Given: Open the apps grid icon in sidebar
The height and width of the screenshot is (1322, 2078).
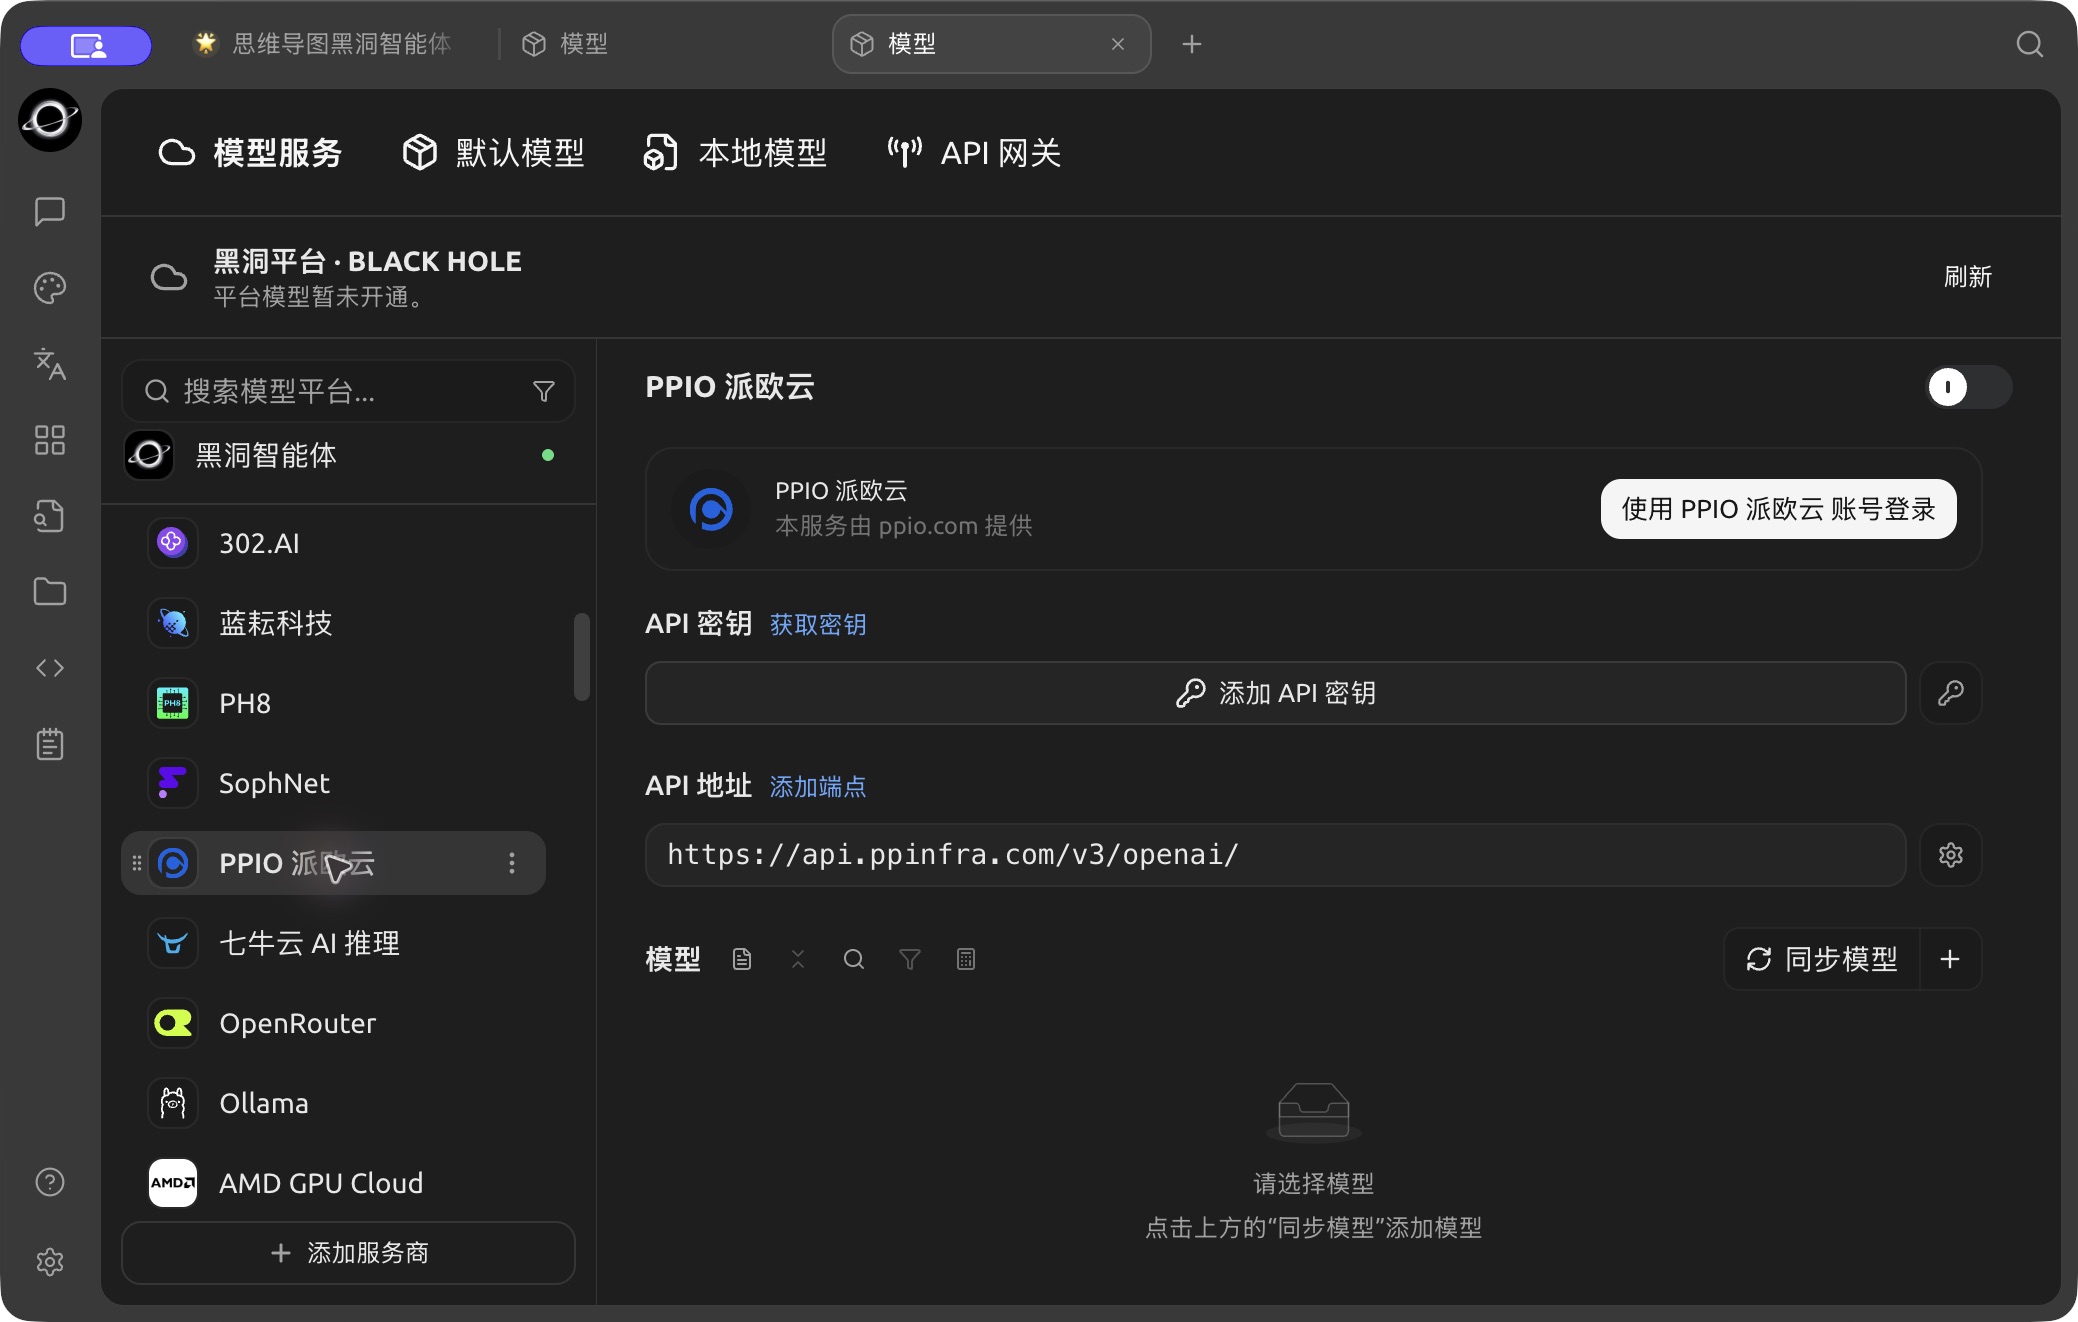Looking at the screenshot, I should tap(50, 440).
